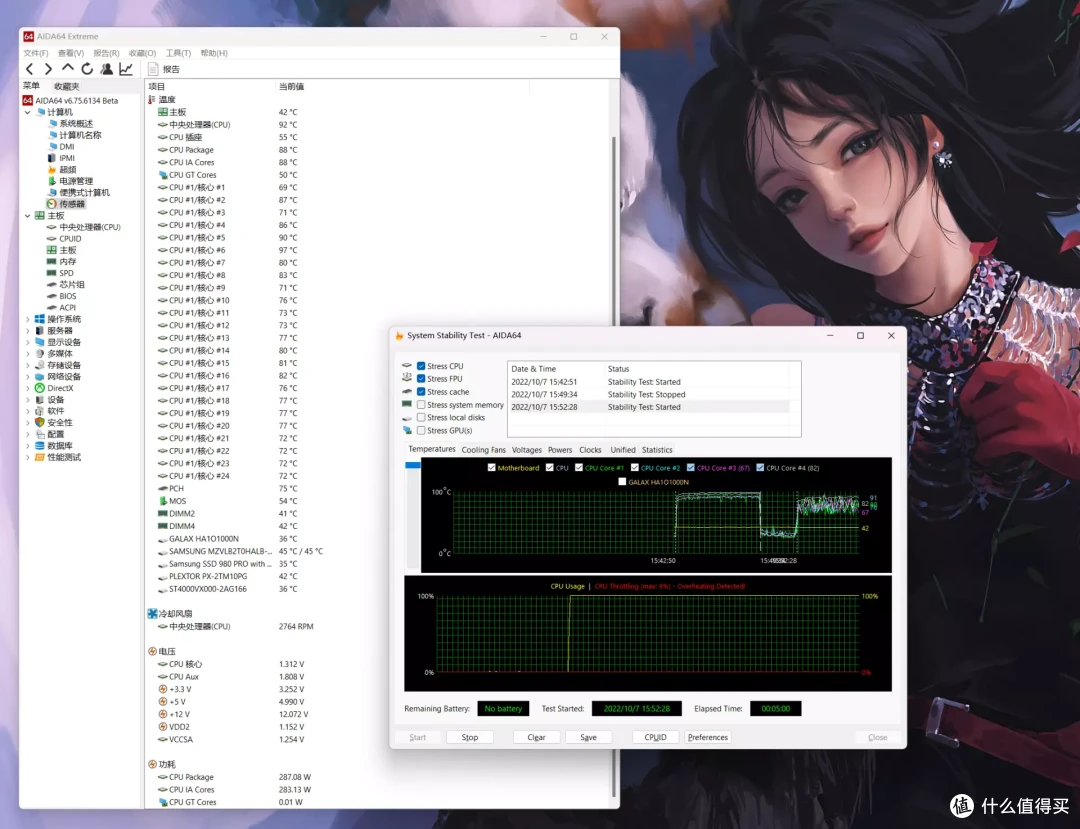1080x829 pixels.
Task: Click the Save button
Action: [x=588, y=737]
